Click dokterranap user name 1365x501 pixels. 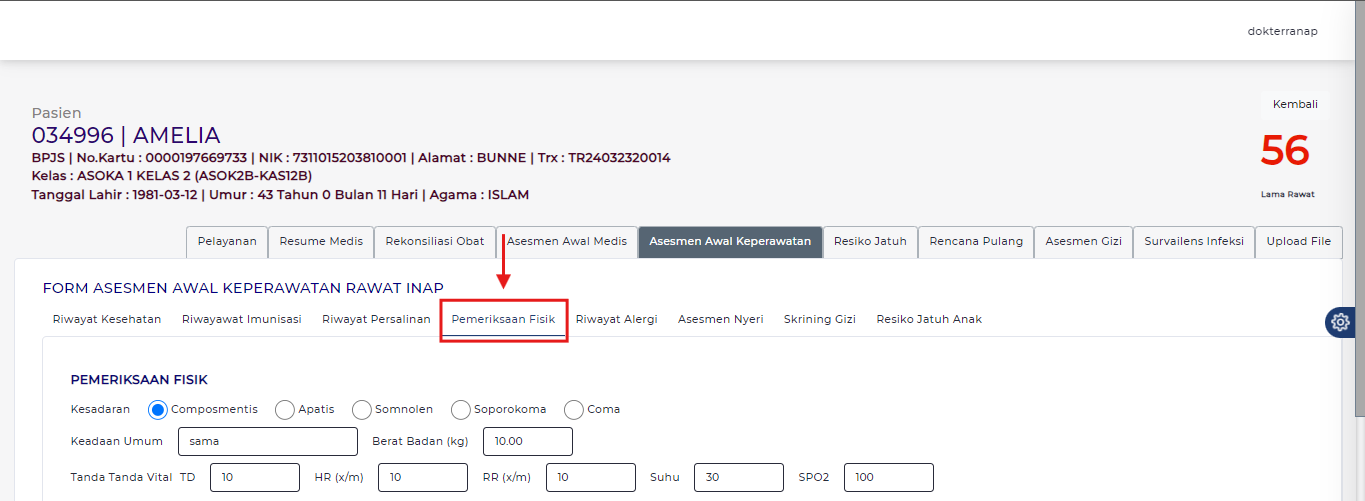[1282, 31]
